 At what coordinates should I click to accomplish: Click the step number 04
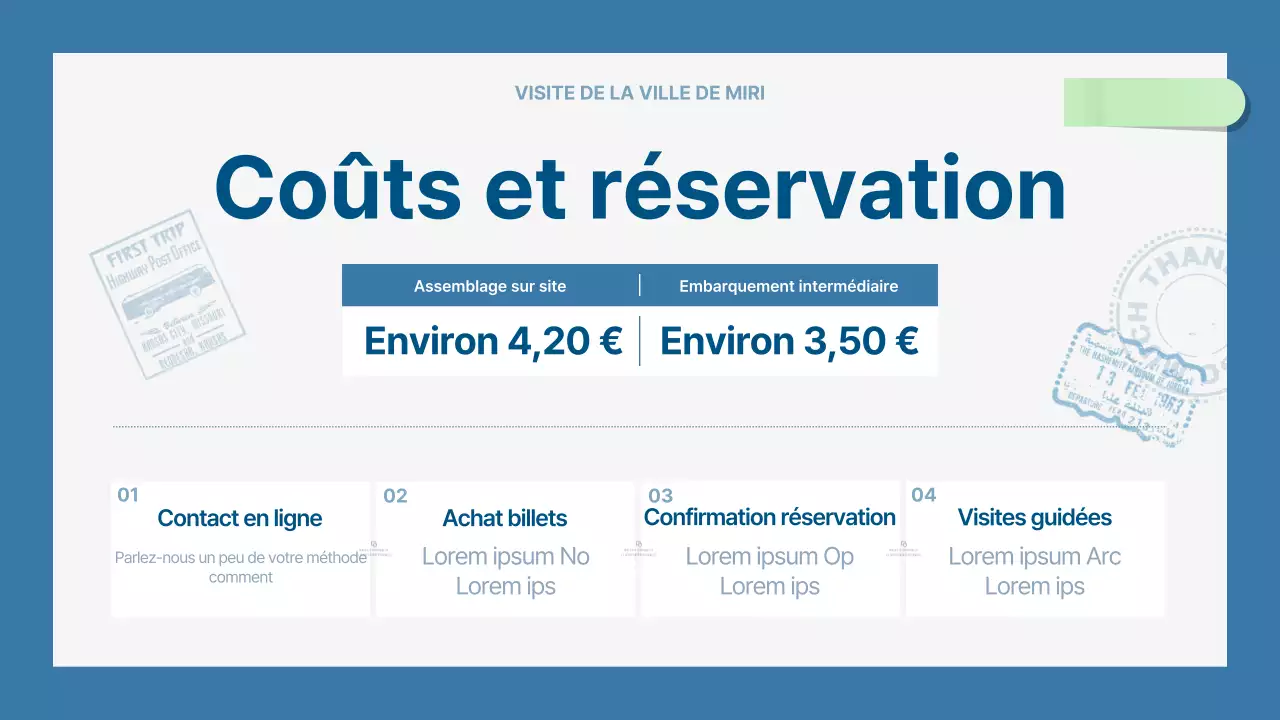[924, 495]
